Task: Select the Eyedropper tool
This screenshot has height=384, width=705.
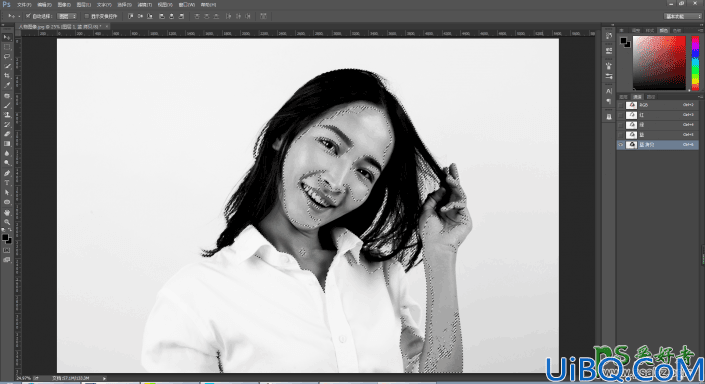Action: pos(7,85)
